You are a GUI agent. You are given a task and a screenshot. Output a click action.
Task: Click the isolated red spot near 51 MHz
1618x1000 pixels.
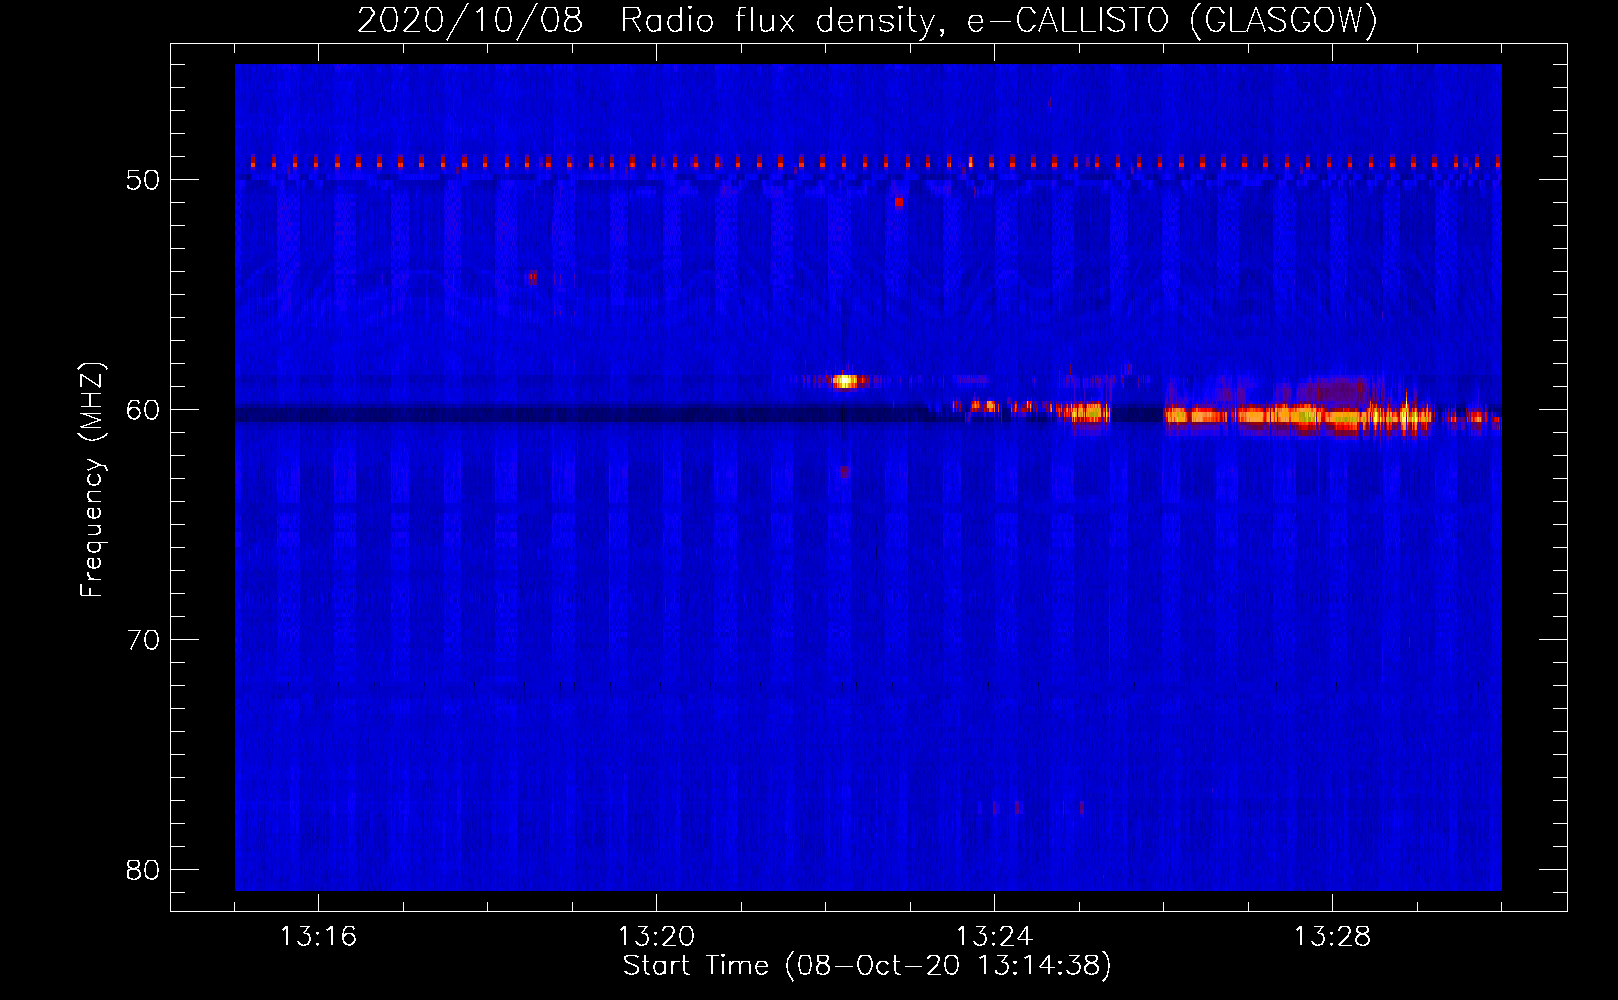(x=899, y=202)
